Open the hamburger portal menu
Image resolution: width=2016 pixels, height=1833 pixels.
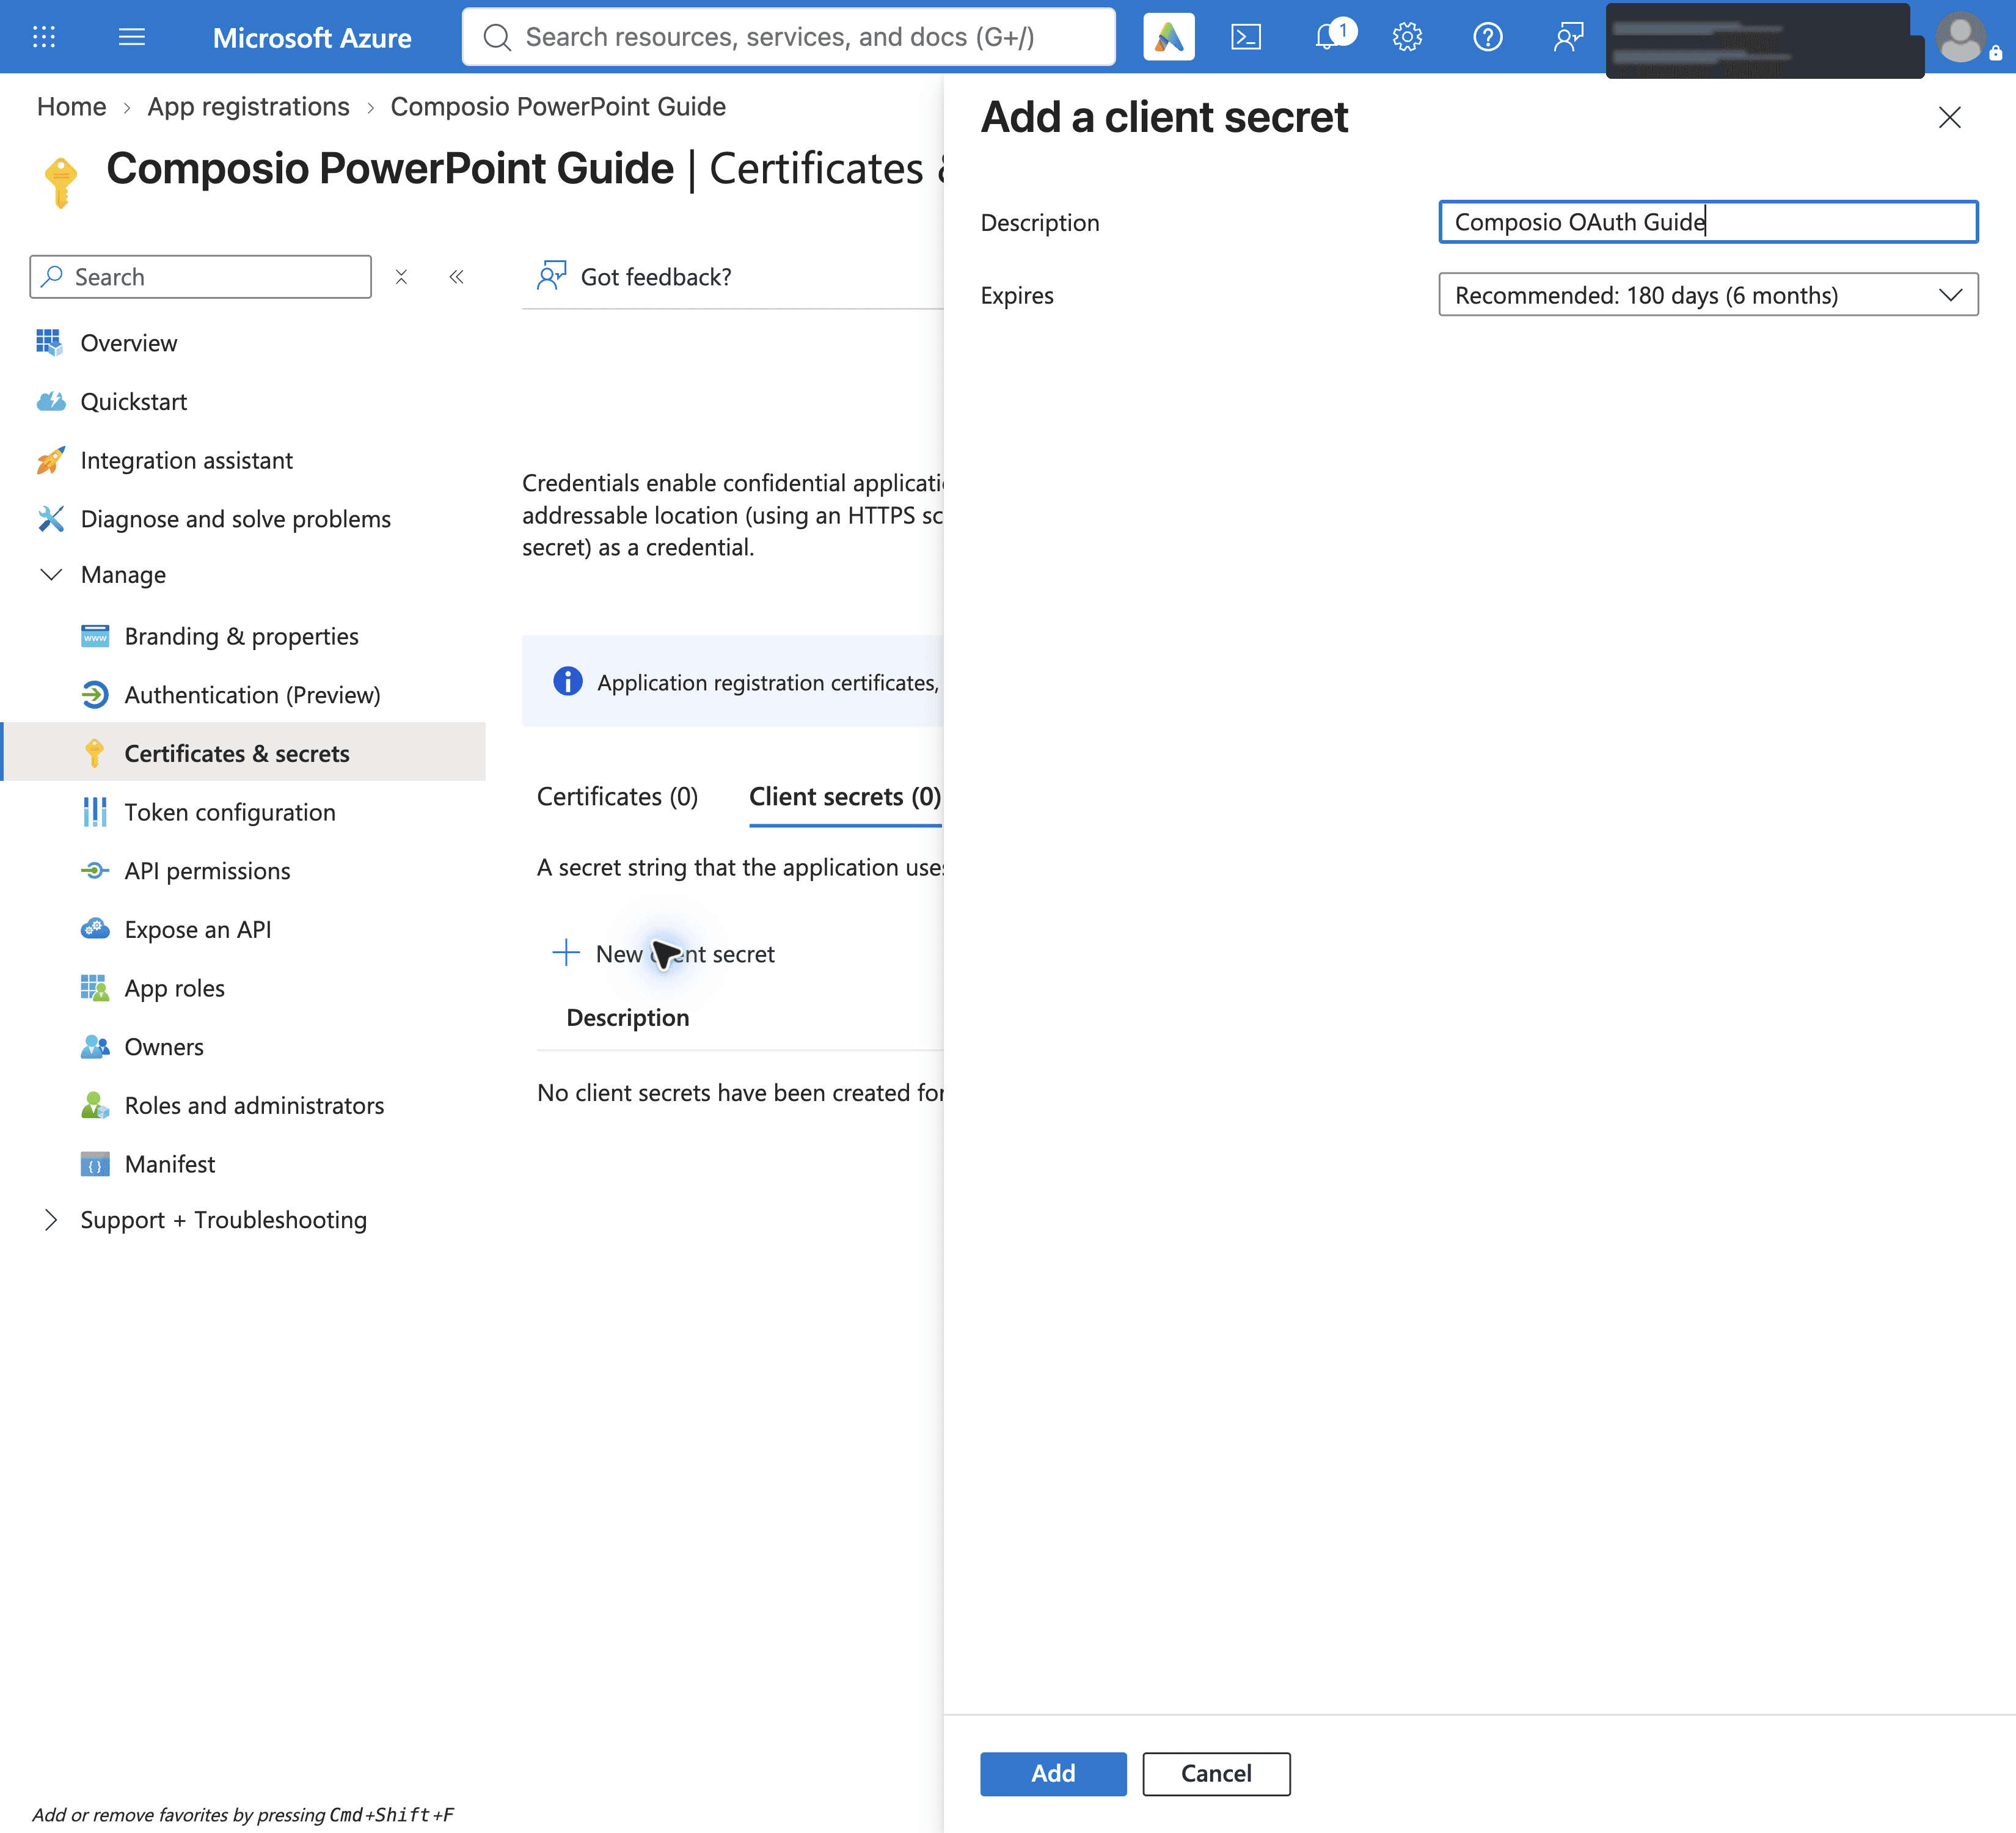132,37
